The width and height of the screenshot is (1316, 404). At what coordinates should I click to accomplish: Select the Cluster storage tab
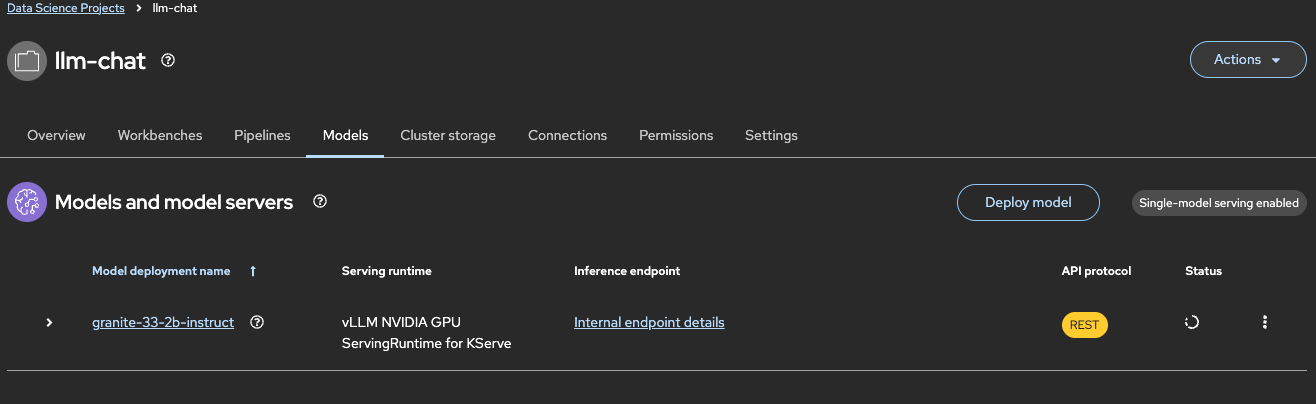(x=448, y=135)
